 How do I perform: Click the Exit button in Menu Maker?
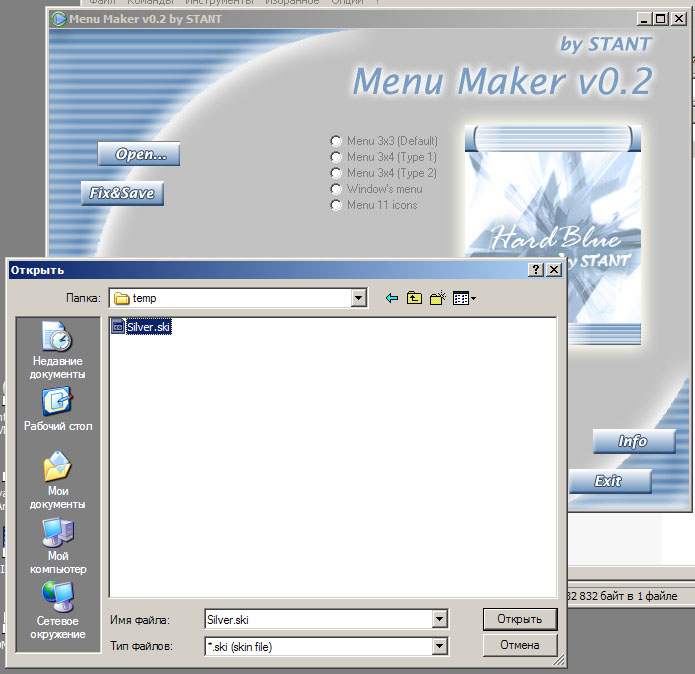pos(610,481)
